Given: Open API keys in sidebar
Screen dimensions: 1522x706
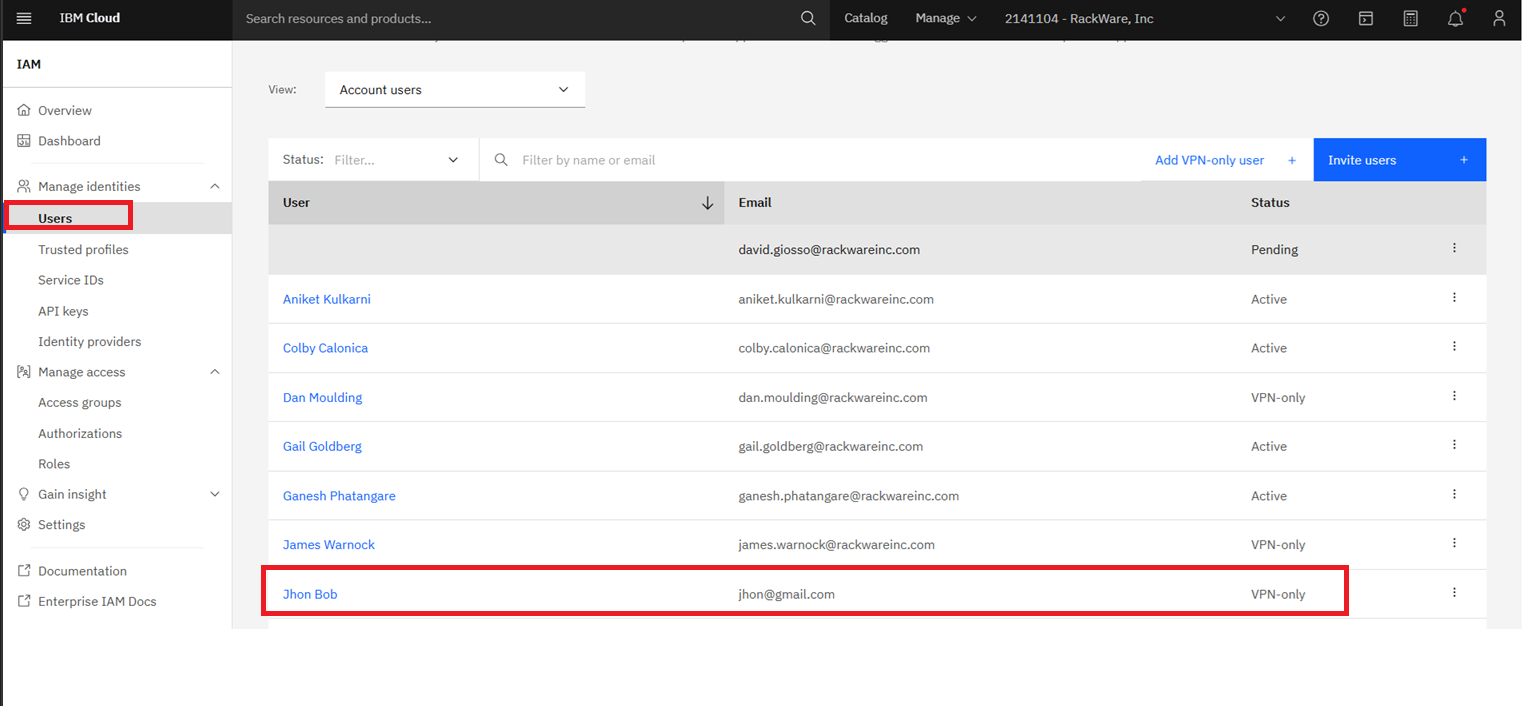Looking at the screenshot, I should 63,311.
